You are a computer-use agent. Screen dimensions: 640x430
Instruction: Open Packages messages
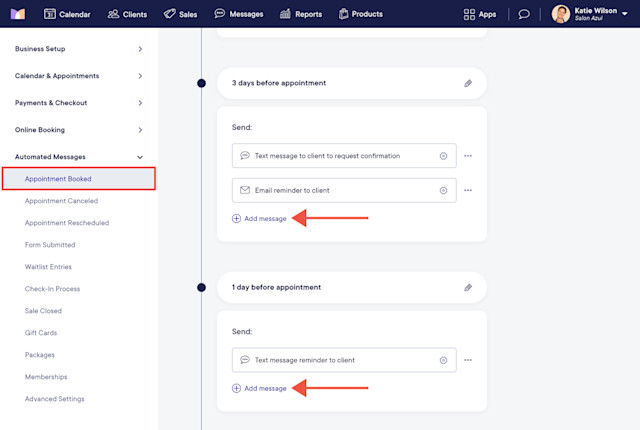pyautogui.click(x=40, y=355)
